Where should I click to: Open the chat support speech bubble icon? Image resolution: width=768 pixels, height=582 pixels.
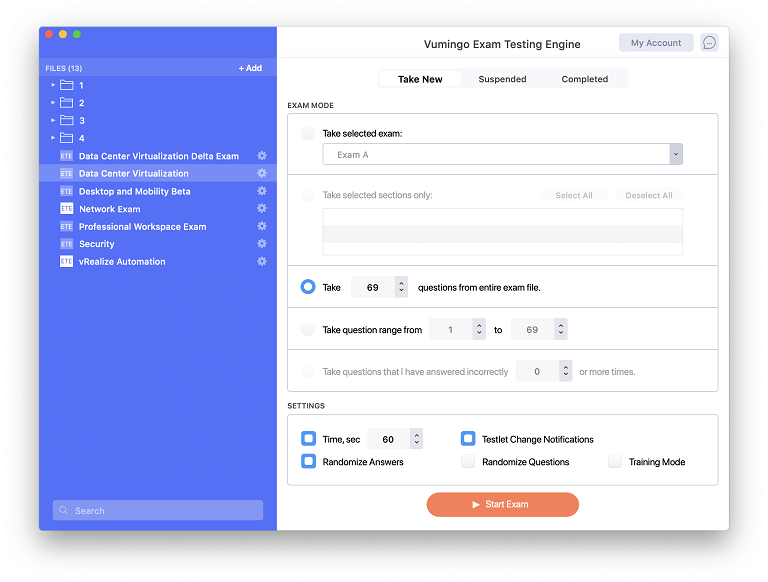click(709, 43)
